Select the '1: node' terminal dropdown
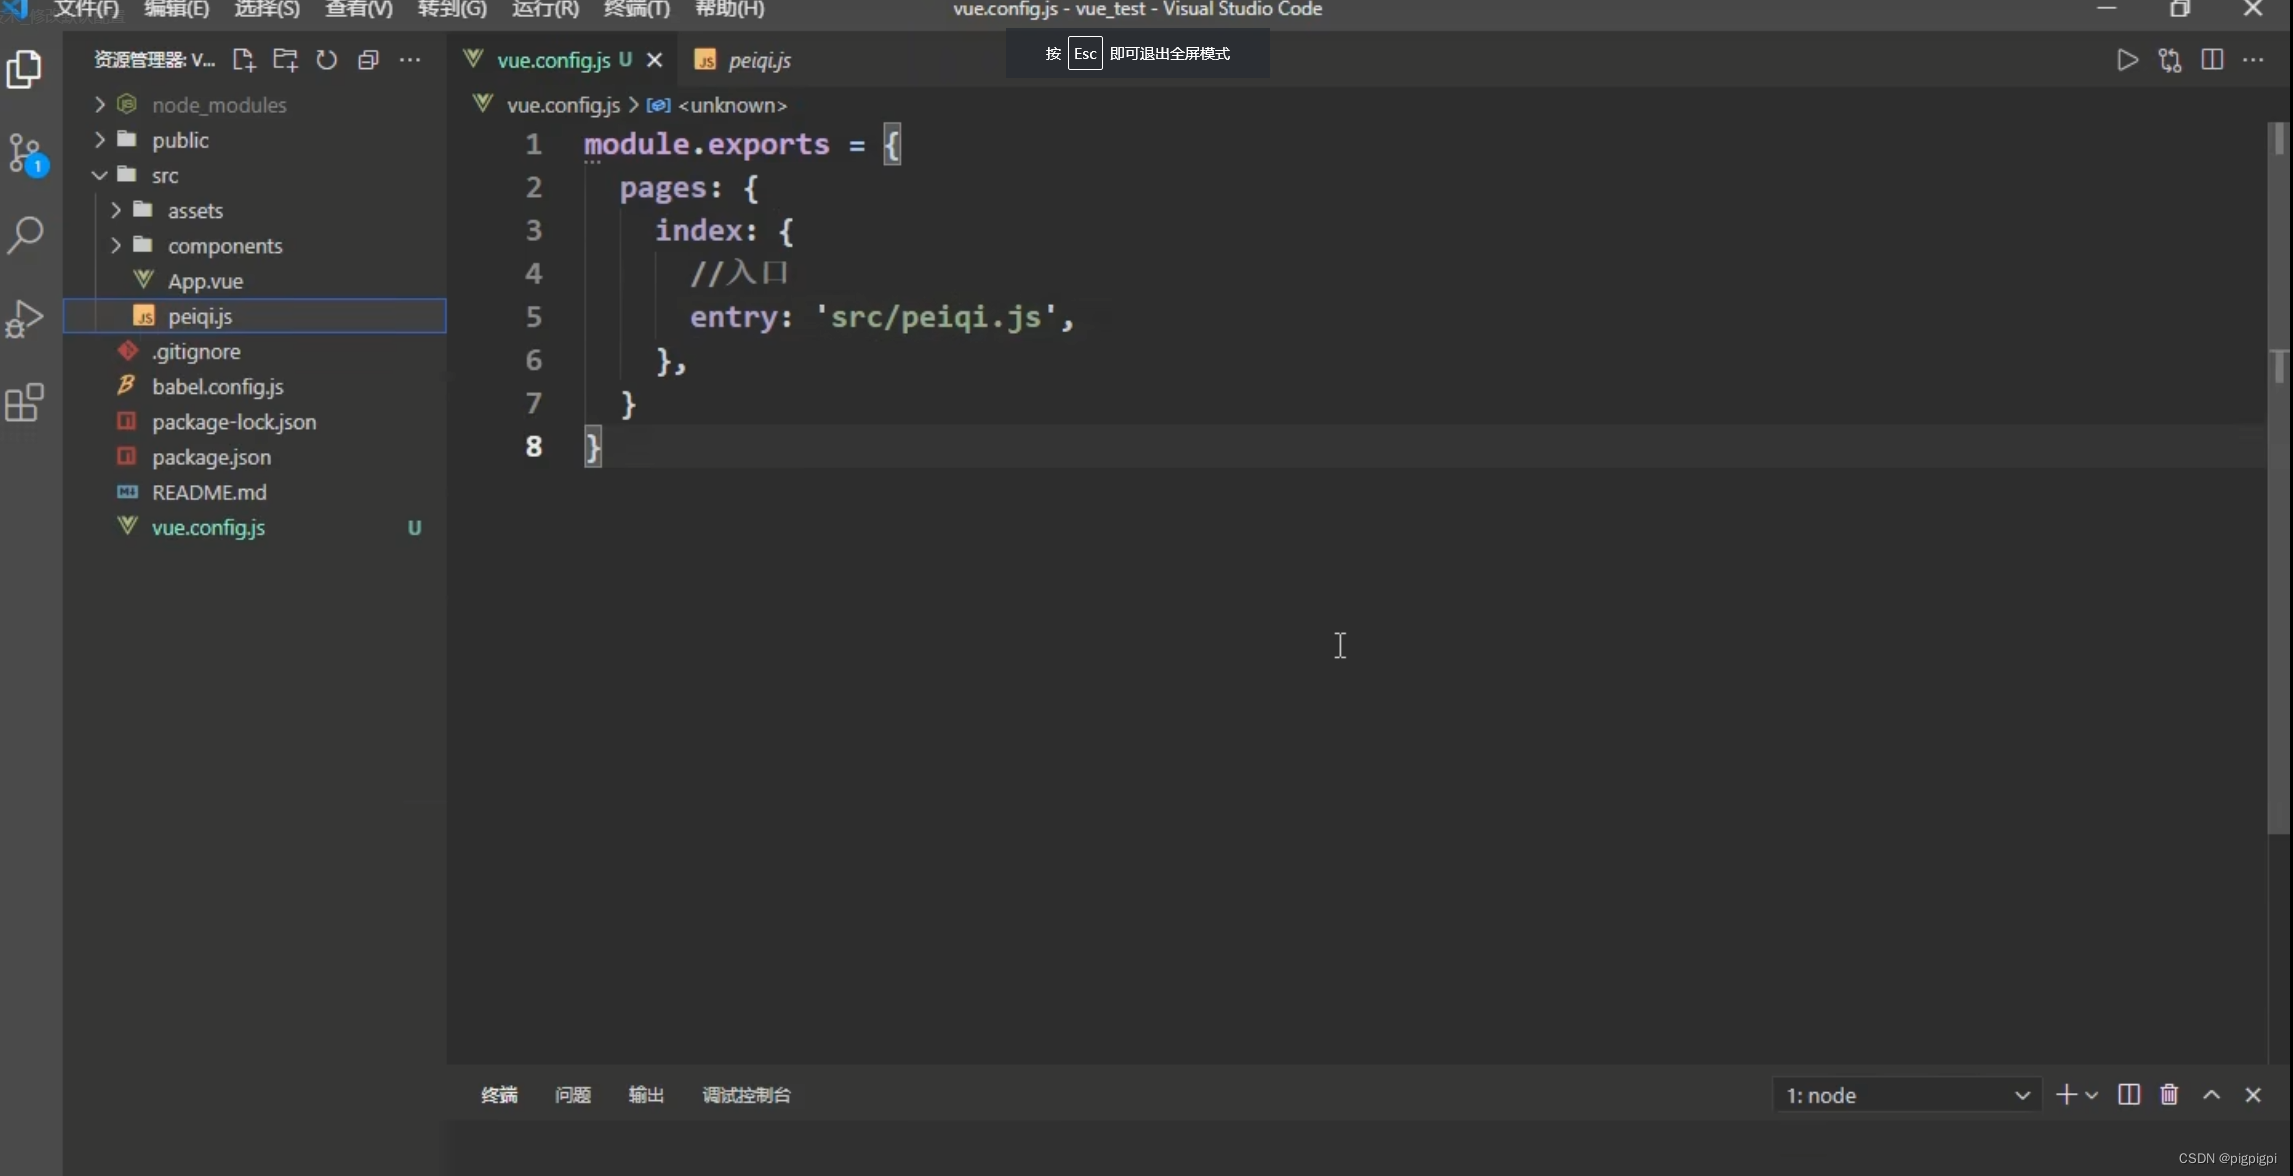 [1907, 1095]
